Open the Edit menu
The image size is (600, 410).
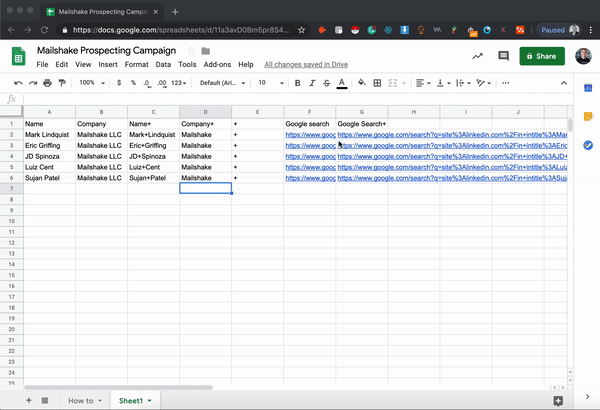pos(62,64)
